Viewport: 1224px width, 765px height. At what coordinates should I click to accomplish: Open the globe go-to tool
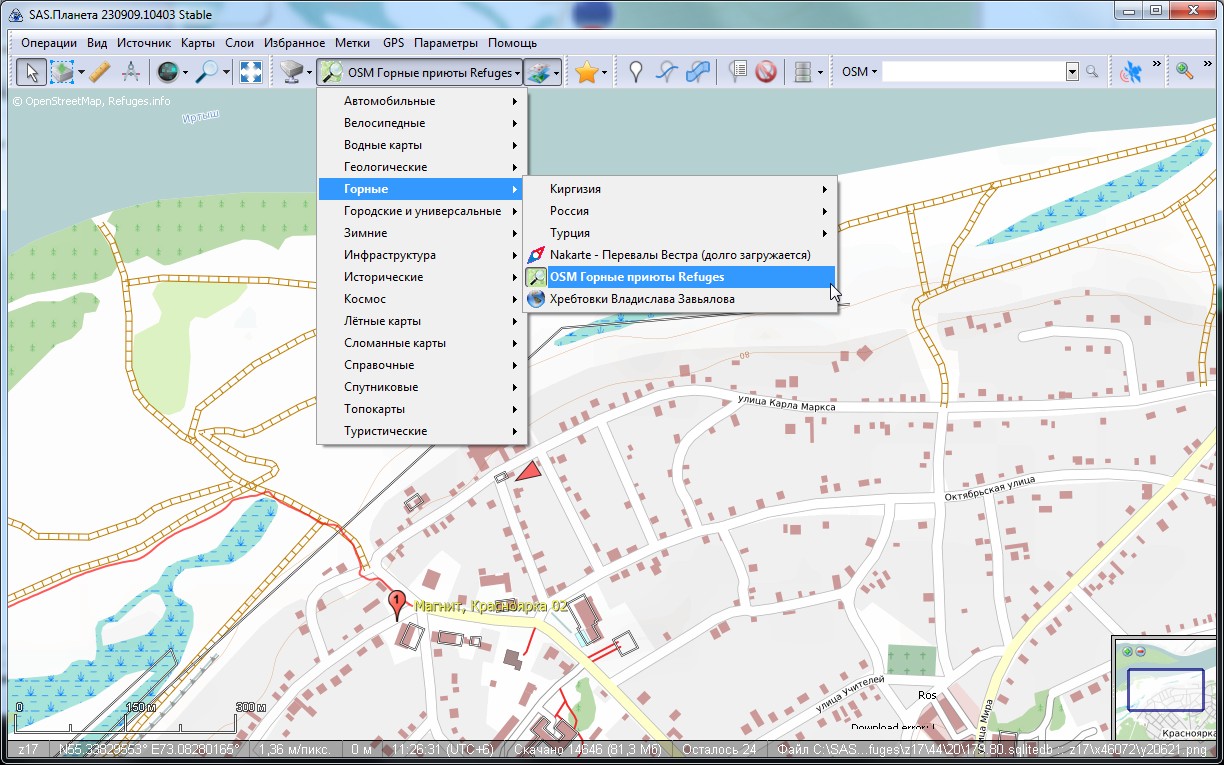(167, 71)
